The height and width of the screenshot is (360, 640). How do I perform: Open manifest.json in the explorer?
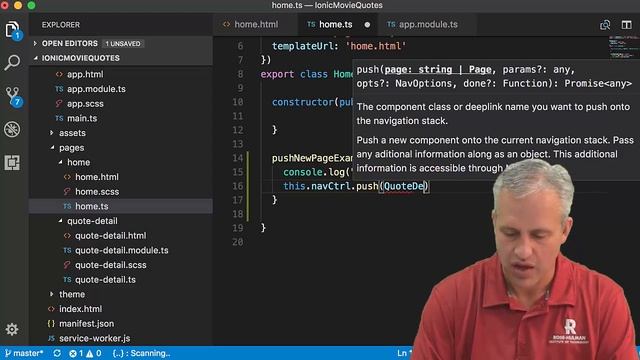pos(86,324)
